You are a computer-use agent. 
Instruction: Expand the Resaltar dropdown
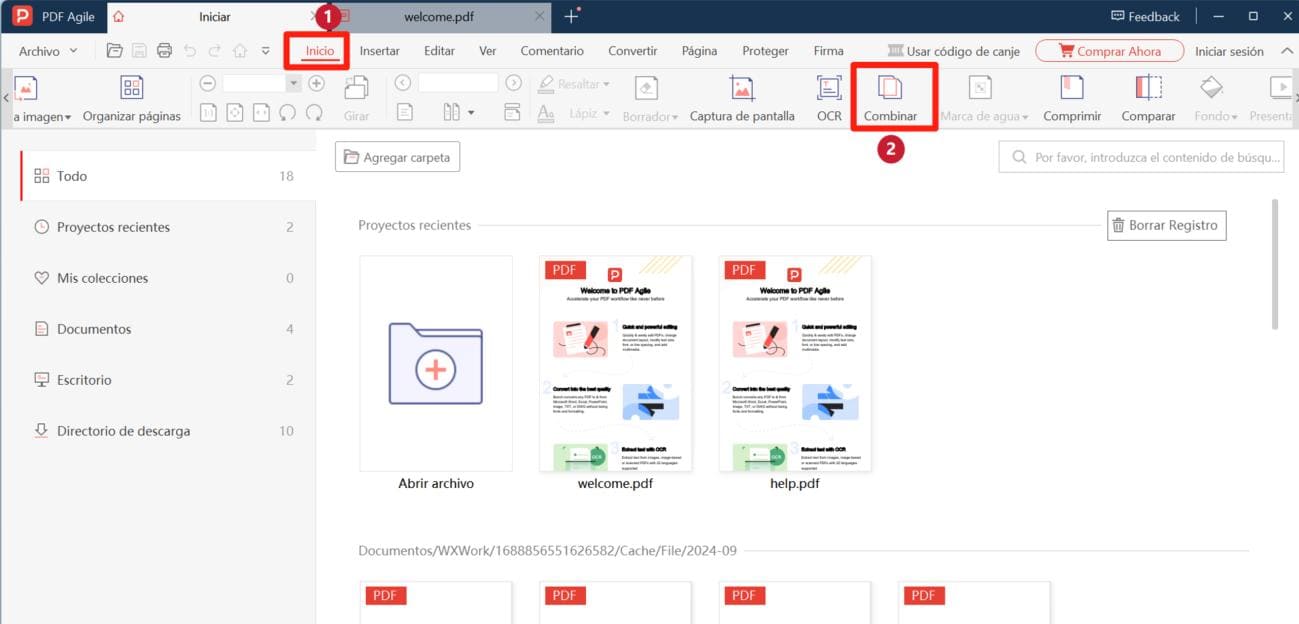pyautogui.click(x=606, y=85)
